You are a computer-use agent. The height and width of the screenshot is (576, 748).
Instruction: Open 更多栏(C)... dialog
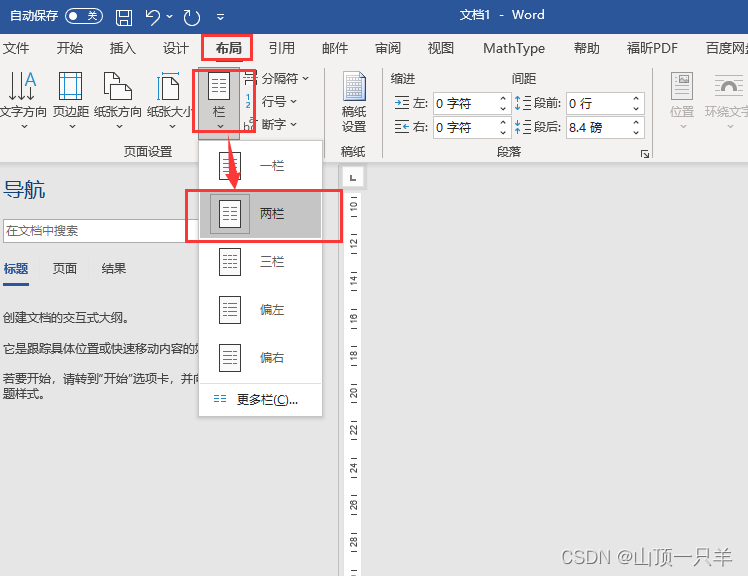point(260,399)
